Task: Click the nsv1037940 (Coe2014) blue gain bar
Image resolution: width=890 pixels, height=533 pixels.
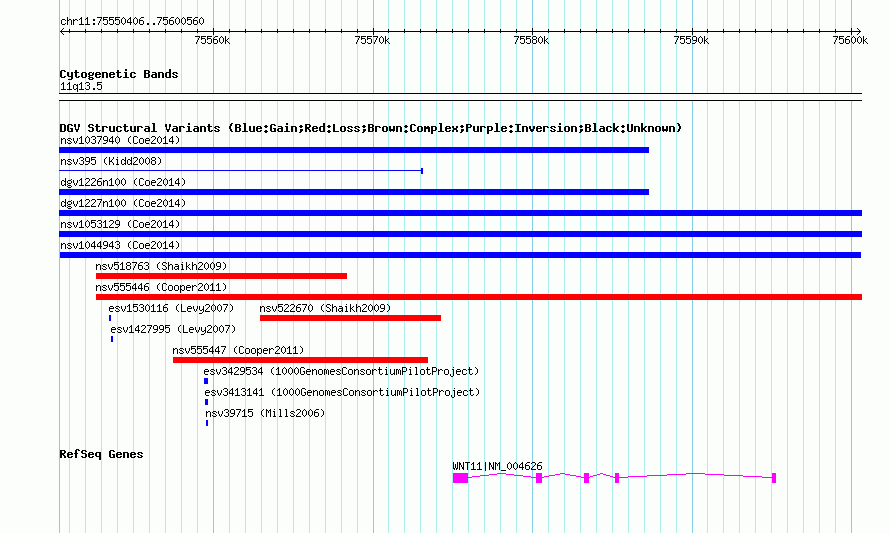Action: [354, 150]
